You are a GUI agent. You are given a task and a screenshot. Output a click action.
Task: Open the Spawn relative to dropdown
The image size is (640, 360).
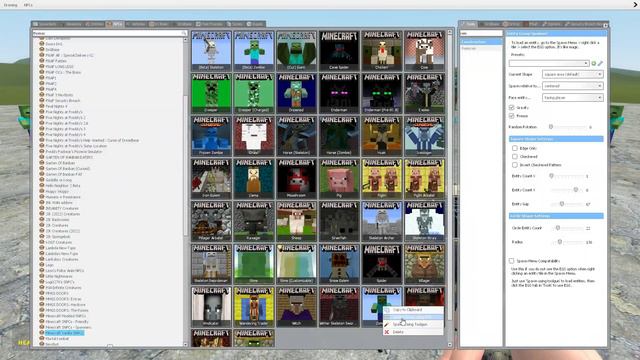573,86
